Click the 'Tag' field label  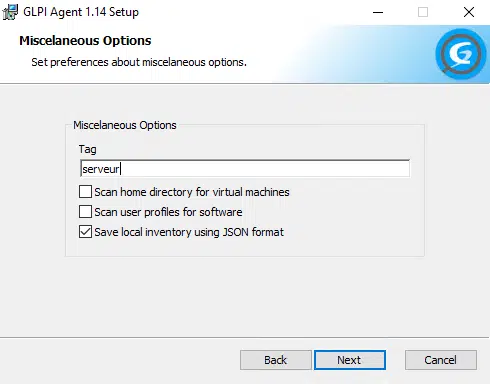pyautogui.click(x=88, y=149)
